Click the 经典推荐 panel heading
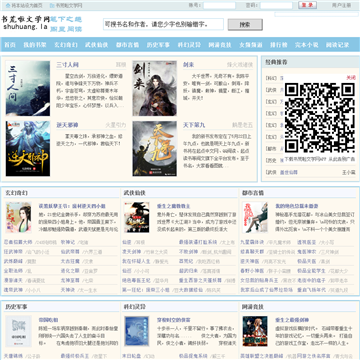The height and width of the screenshot is (360, 360). (276, 62)
